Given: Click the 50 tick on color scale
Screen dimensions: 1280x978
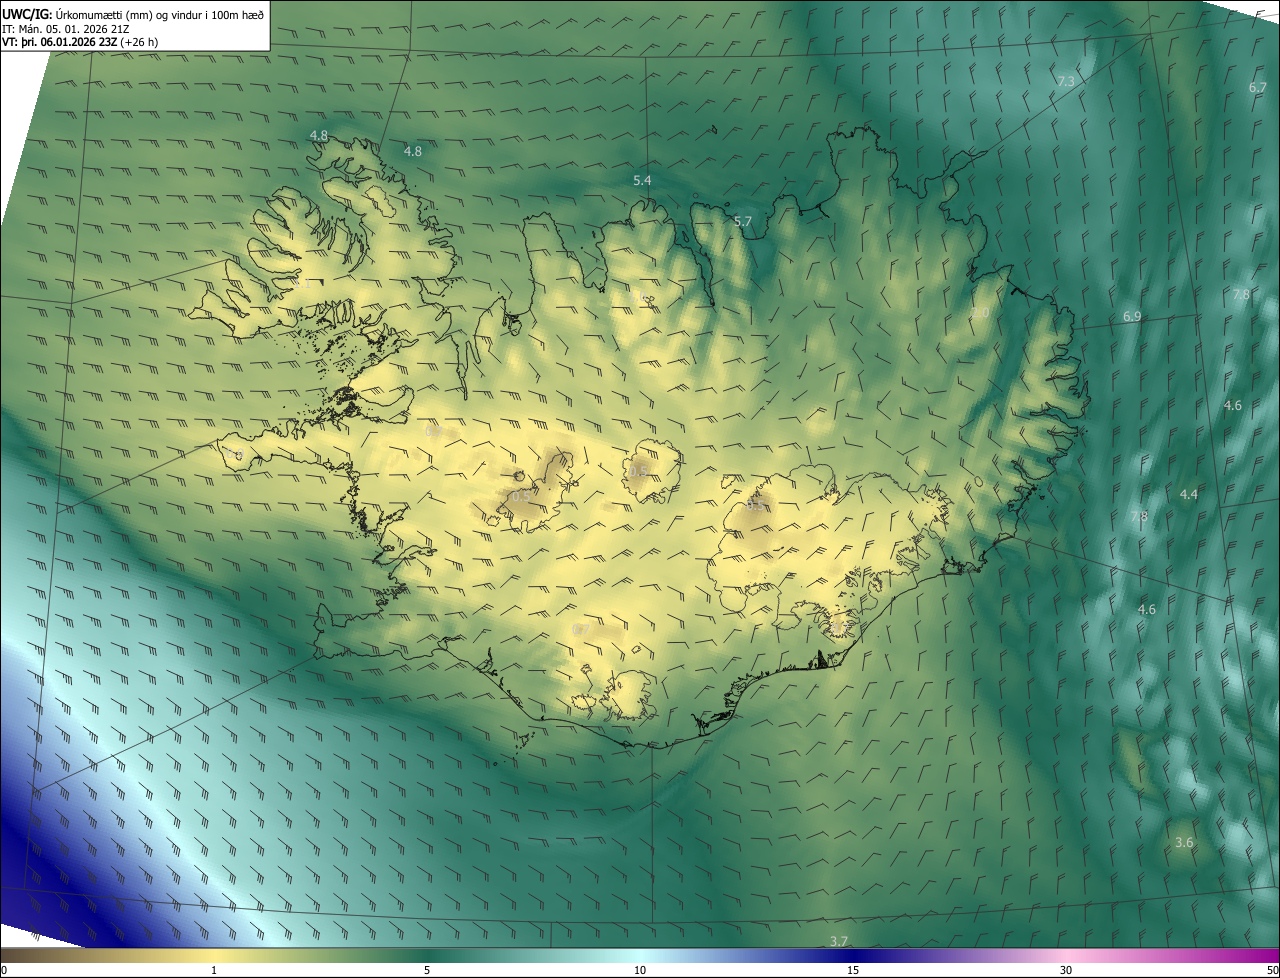Looking at the screenshot, I should (x=1272, y=970).
